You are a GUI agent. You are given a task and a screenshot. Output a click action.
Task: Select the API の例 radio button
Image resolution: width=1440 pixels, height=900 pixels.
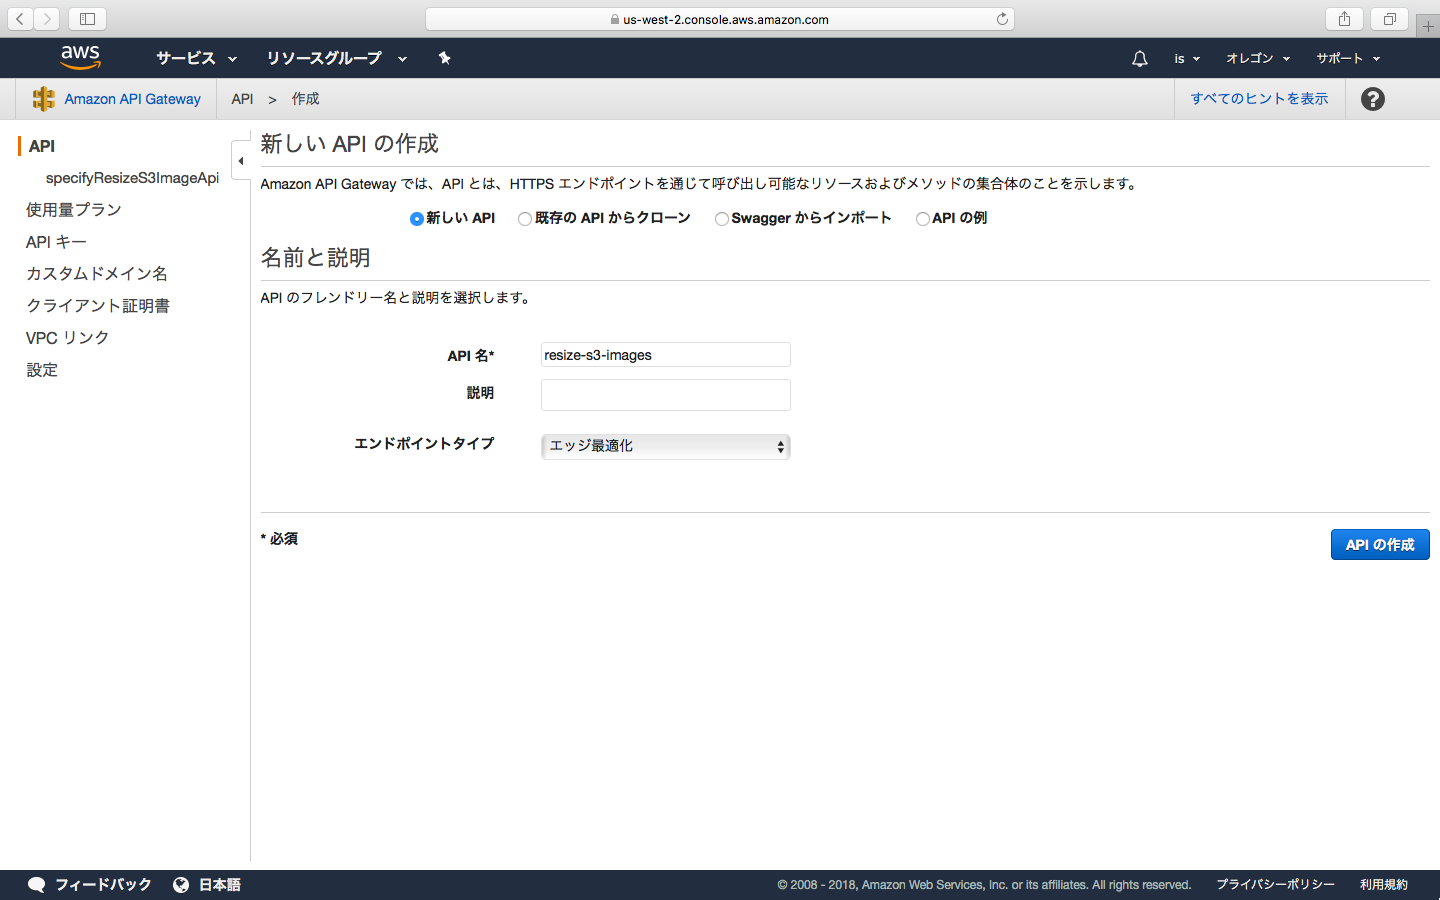[x=922, y=219]
